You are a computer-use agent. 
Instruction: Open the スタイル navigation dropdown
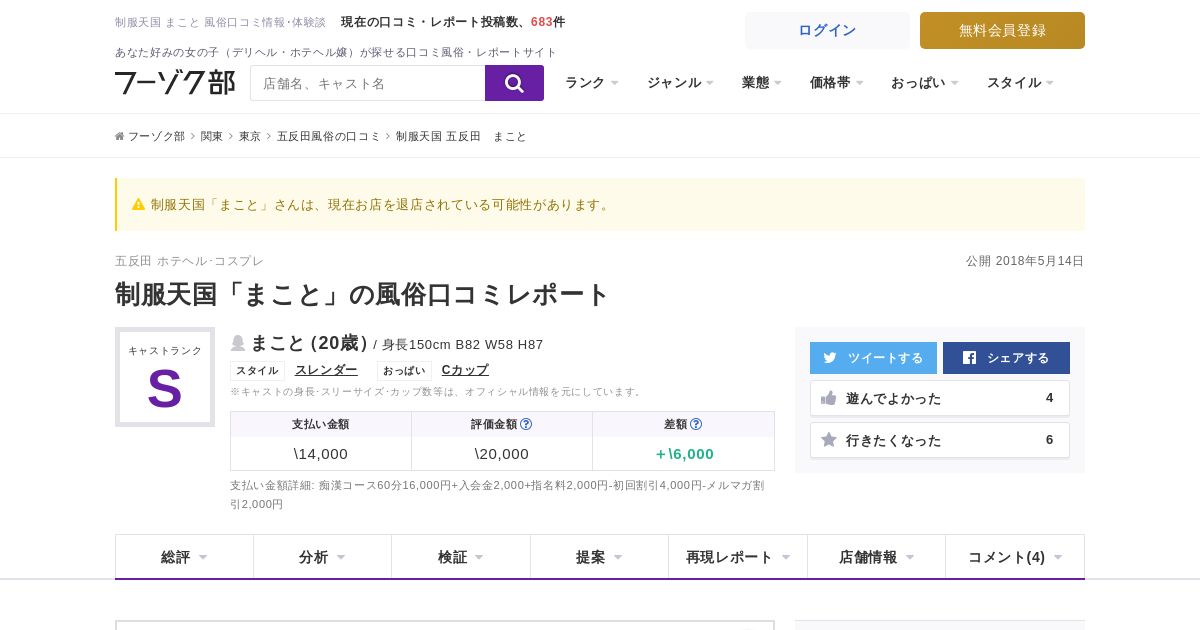coord(1020,83)
